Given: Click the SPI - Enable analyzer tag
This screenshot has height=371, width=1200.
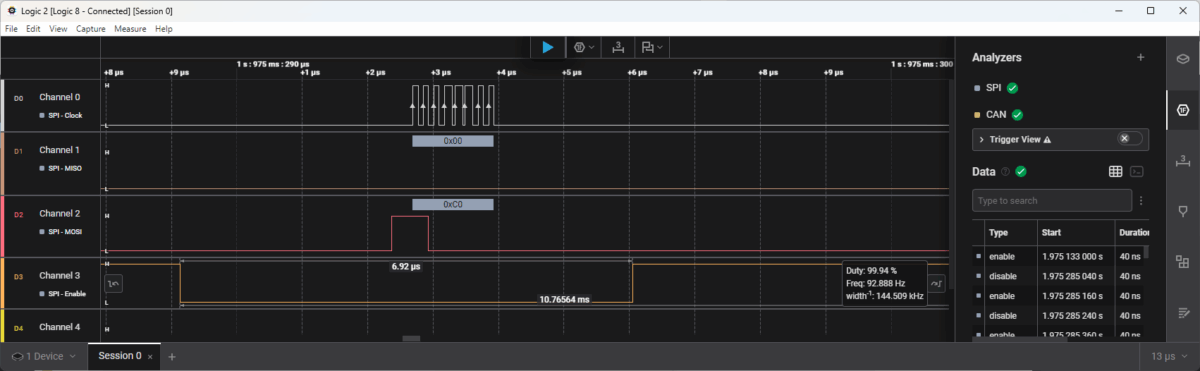Looking at the screenshot, I should point(62,293).
